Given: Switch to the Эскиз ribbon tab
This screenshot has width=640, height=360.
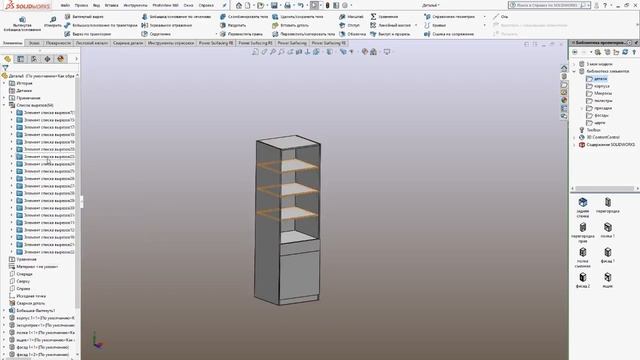Looking at the screenshot, I should [x=34, y=43].
